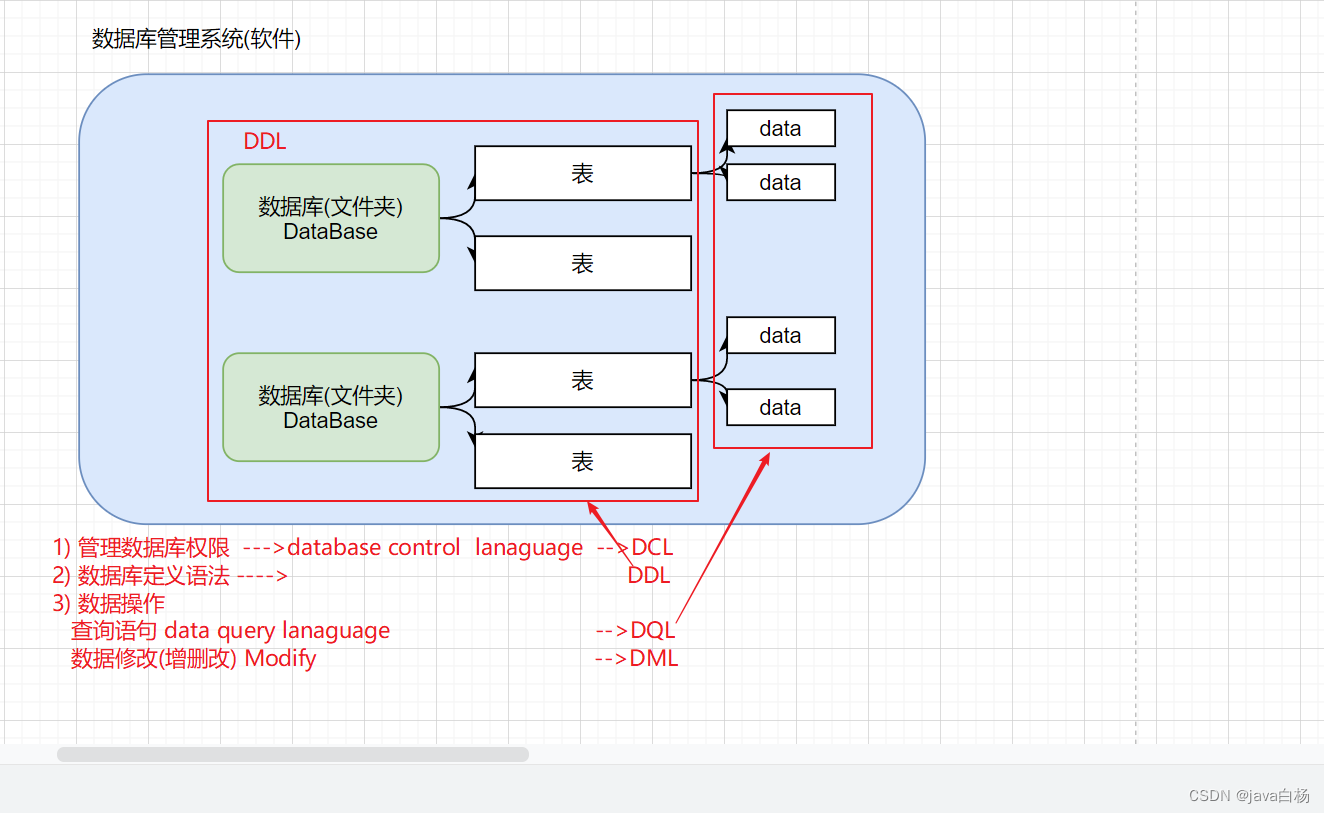
Task: Select the topmost data box
Action: pos(781,128)
